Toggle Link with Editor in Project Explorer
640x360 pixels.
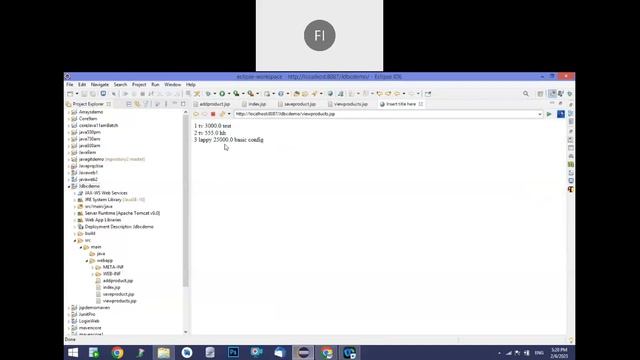point(138,104)
